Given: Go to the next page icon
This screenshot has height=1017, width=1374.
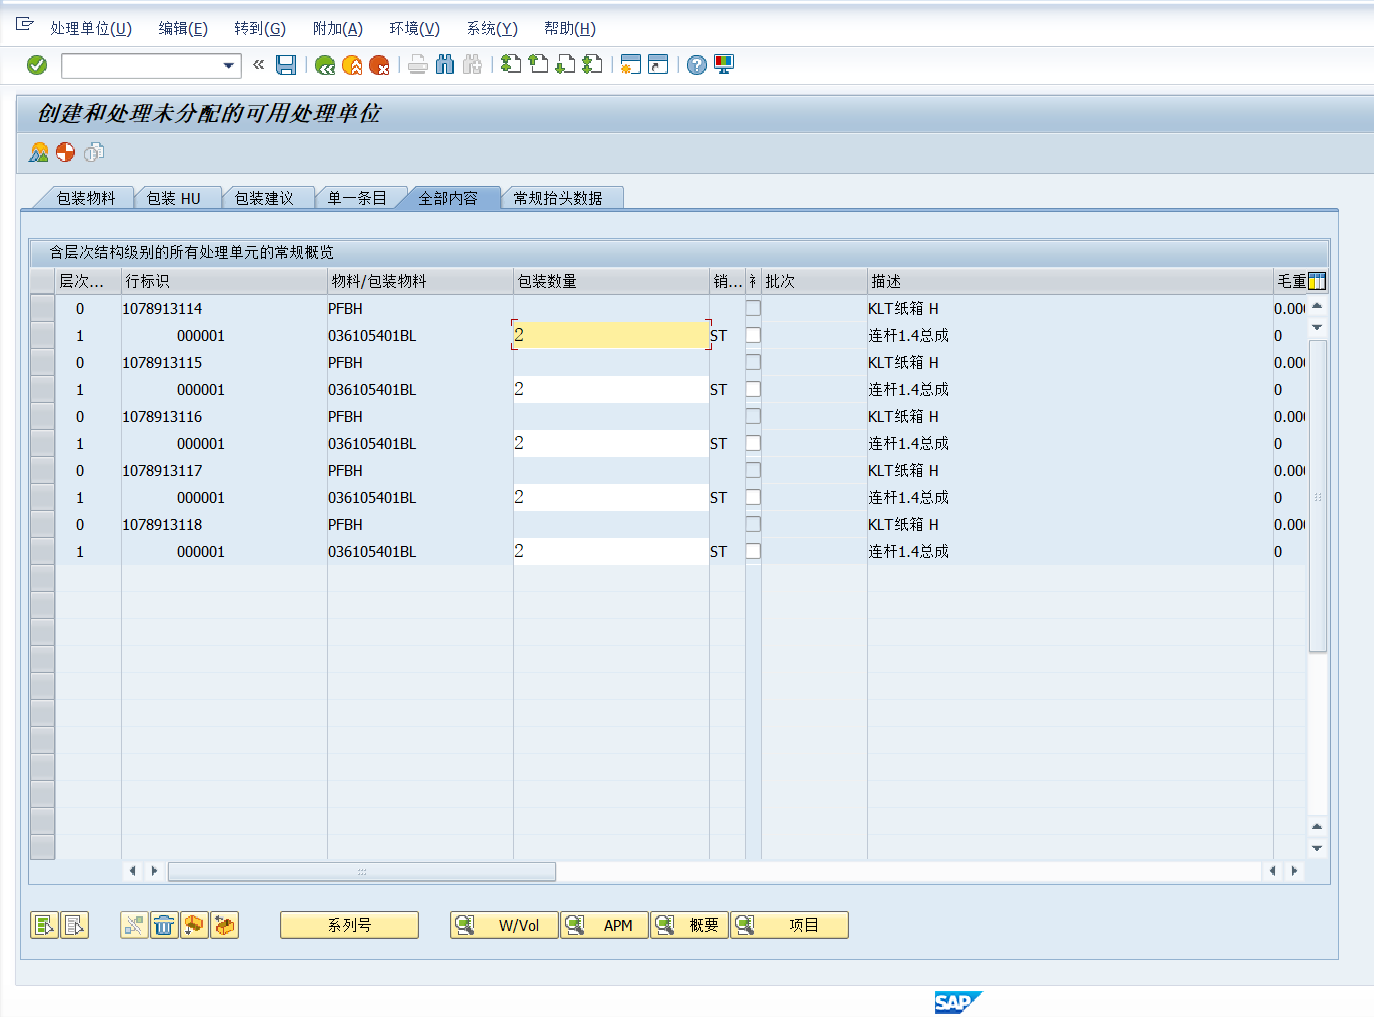Looking at the screenshot, I should (565, 65).
